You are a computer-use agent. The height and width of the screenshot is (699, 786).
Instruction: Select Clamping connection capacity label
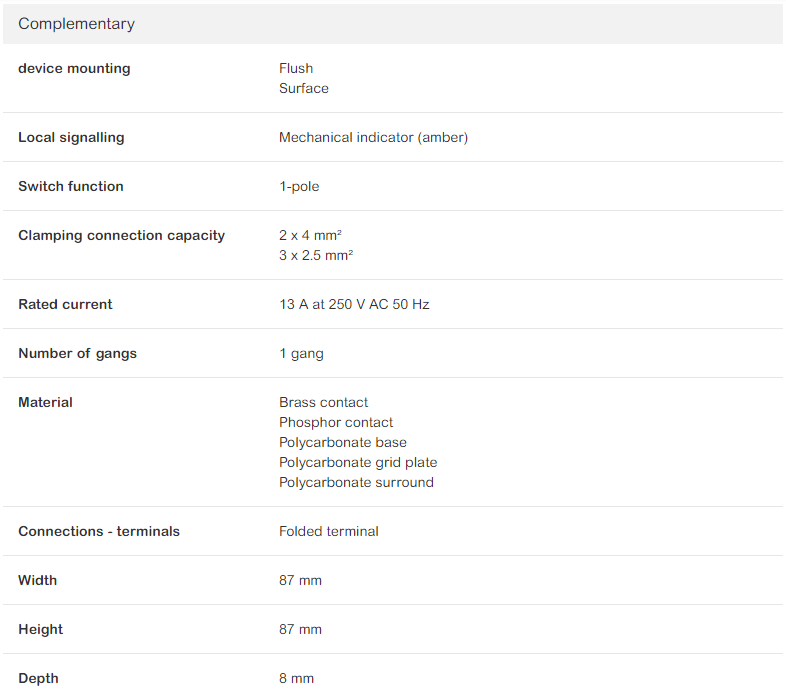[x=121, y=236]
